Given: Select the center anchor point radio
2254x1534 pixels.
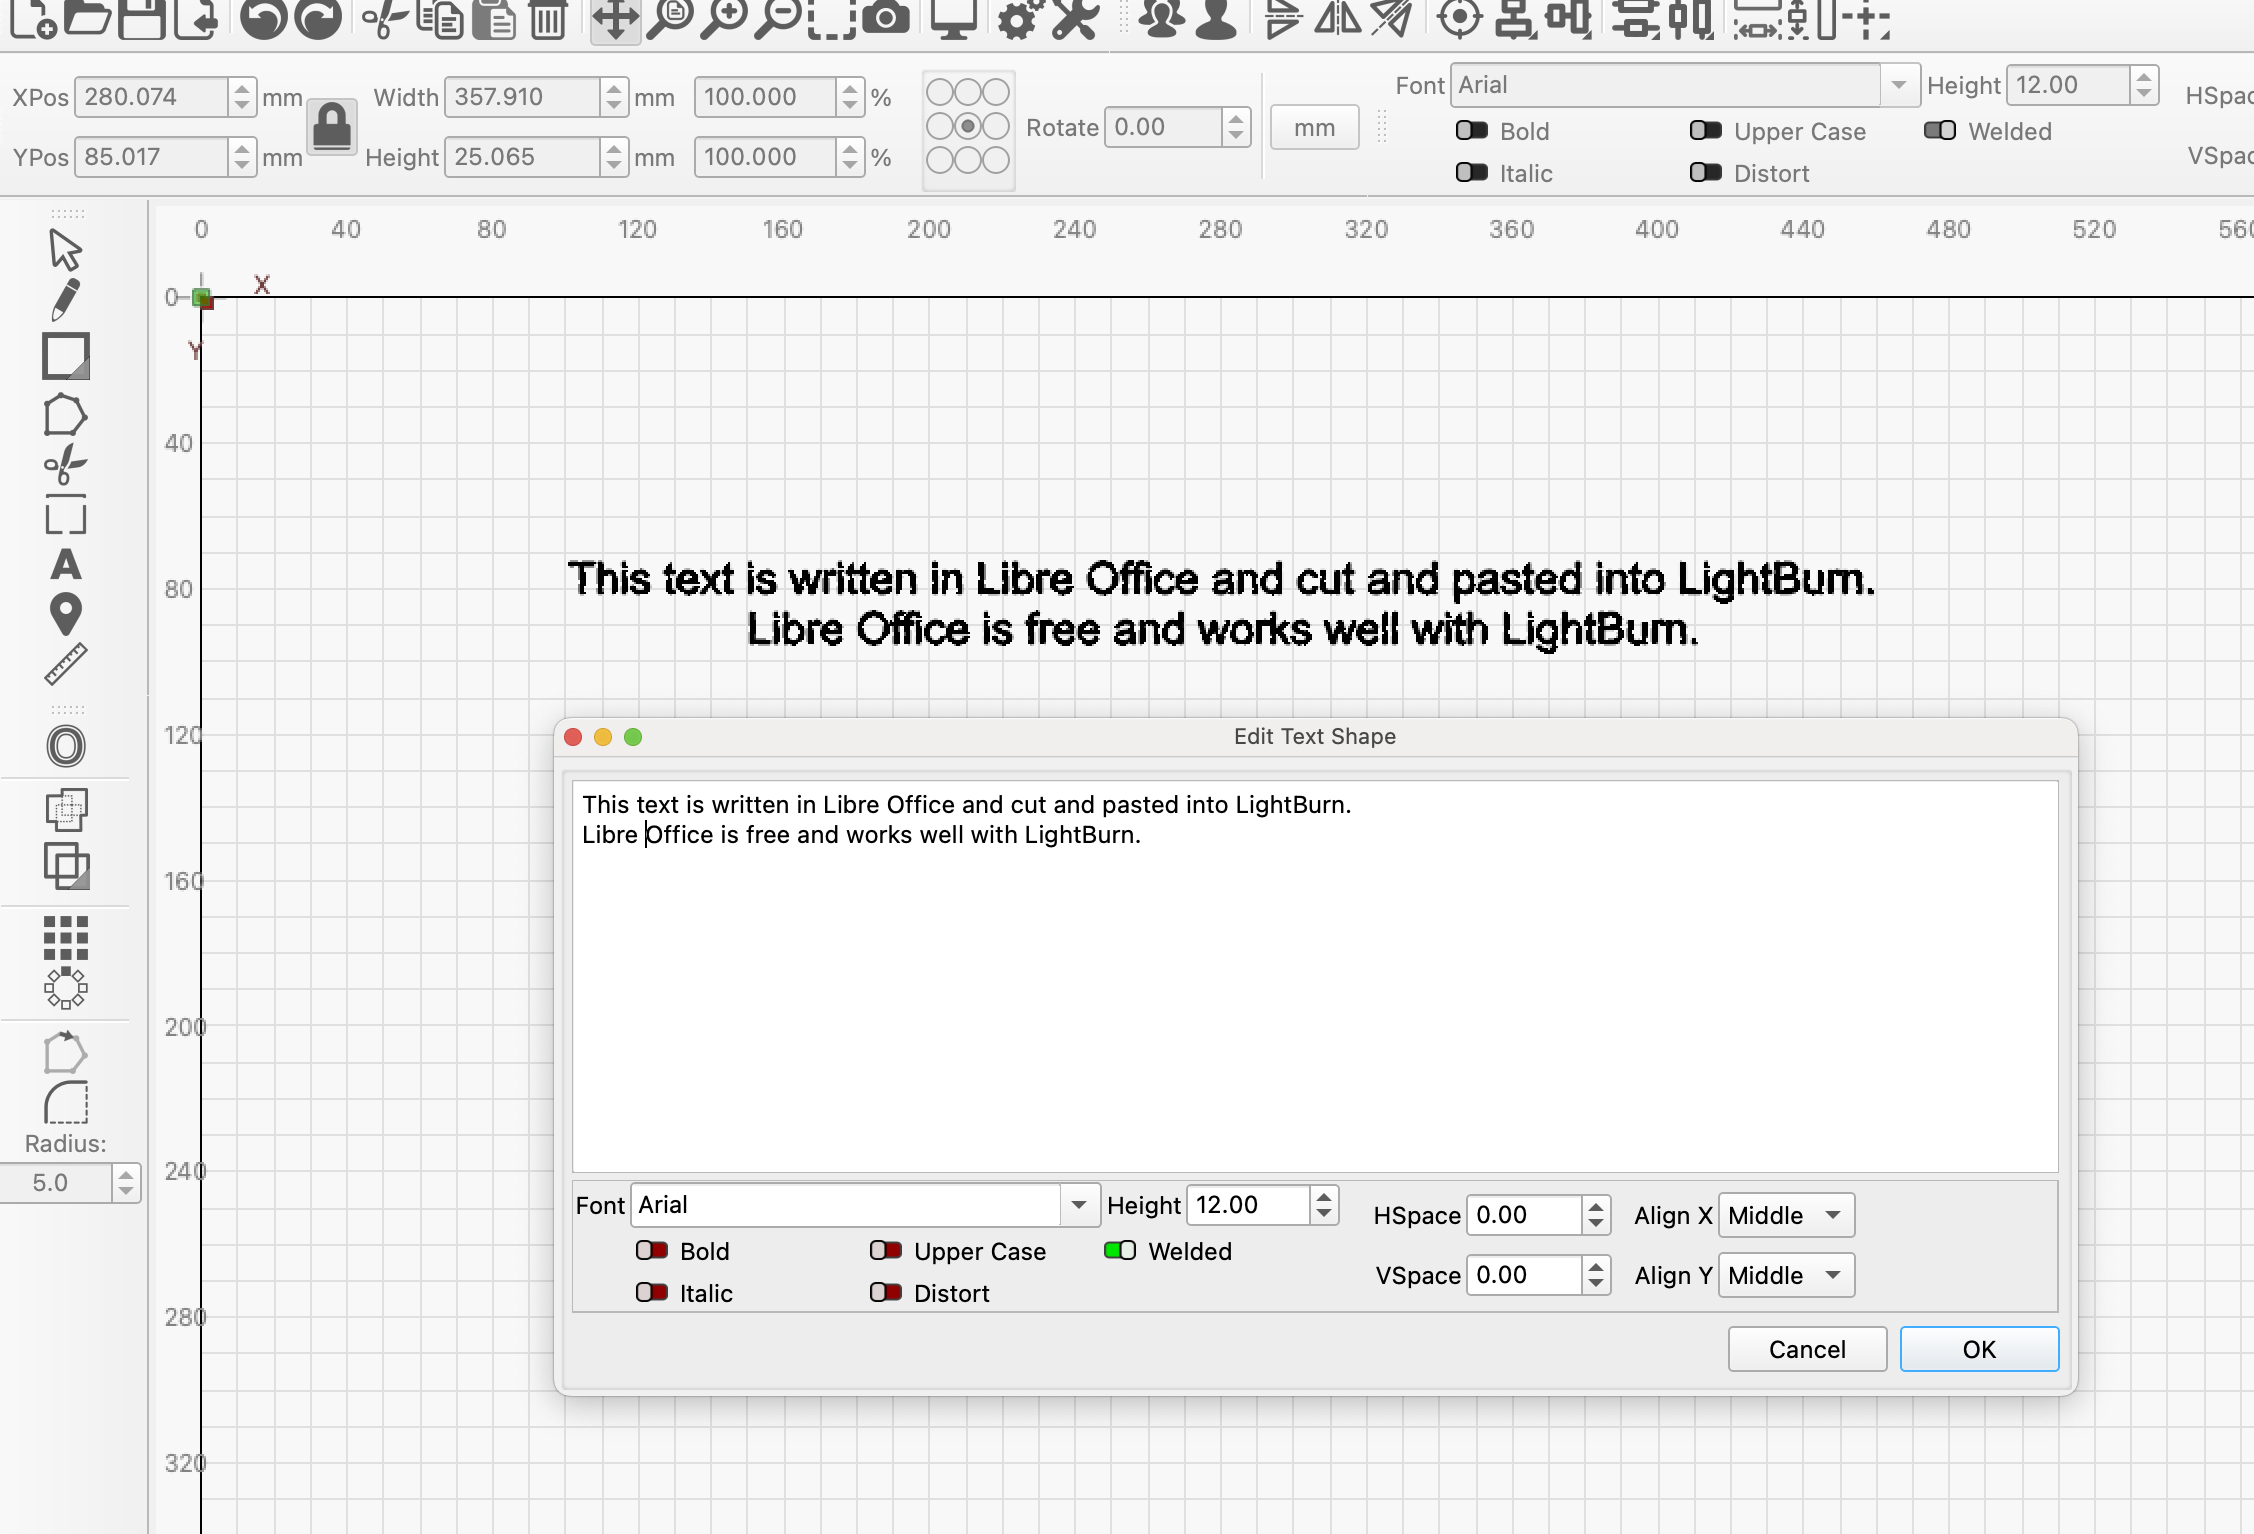Looking at the screenshot, I should click(968, 126).
